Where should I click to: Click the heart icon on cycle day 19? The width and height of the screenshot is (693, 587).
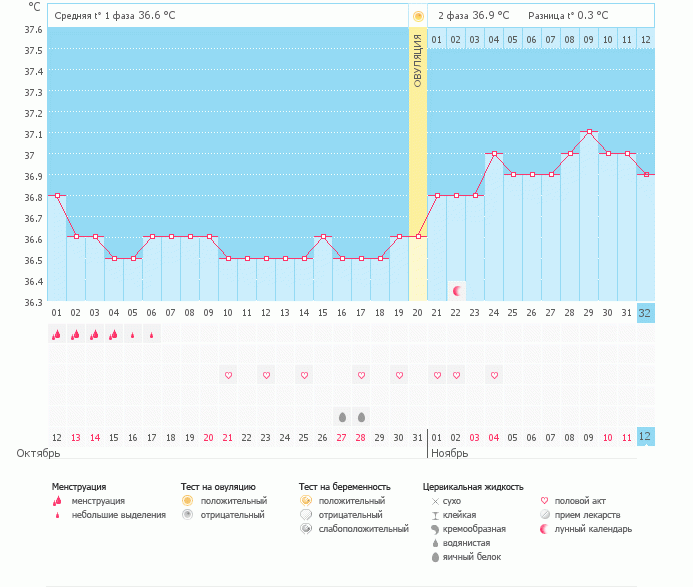point(399,375)
